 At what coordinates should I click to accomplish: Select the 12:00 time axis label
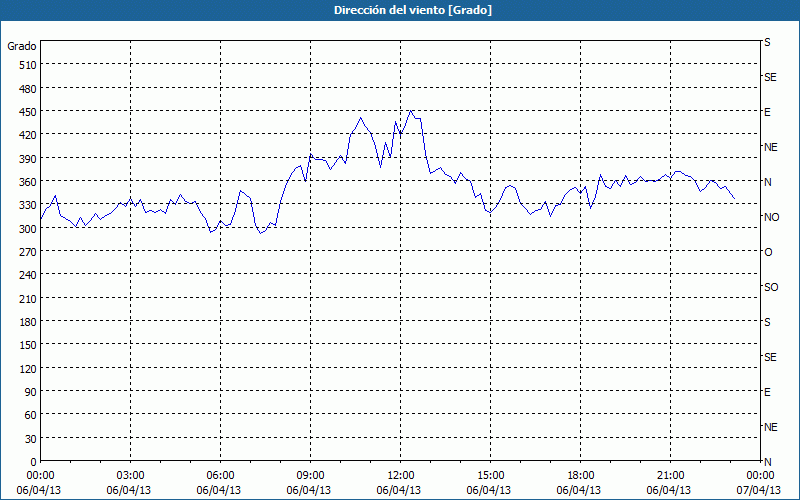401,476
